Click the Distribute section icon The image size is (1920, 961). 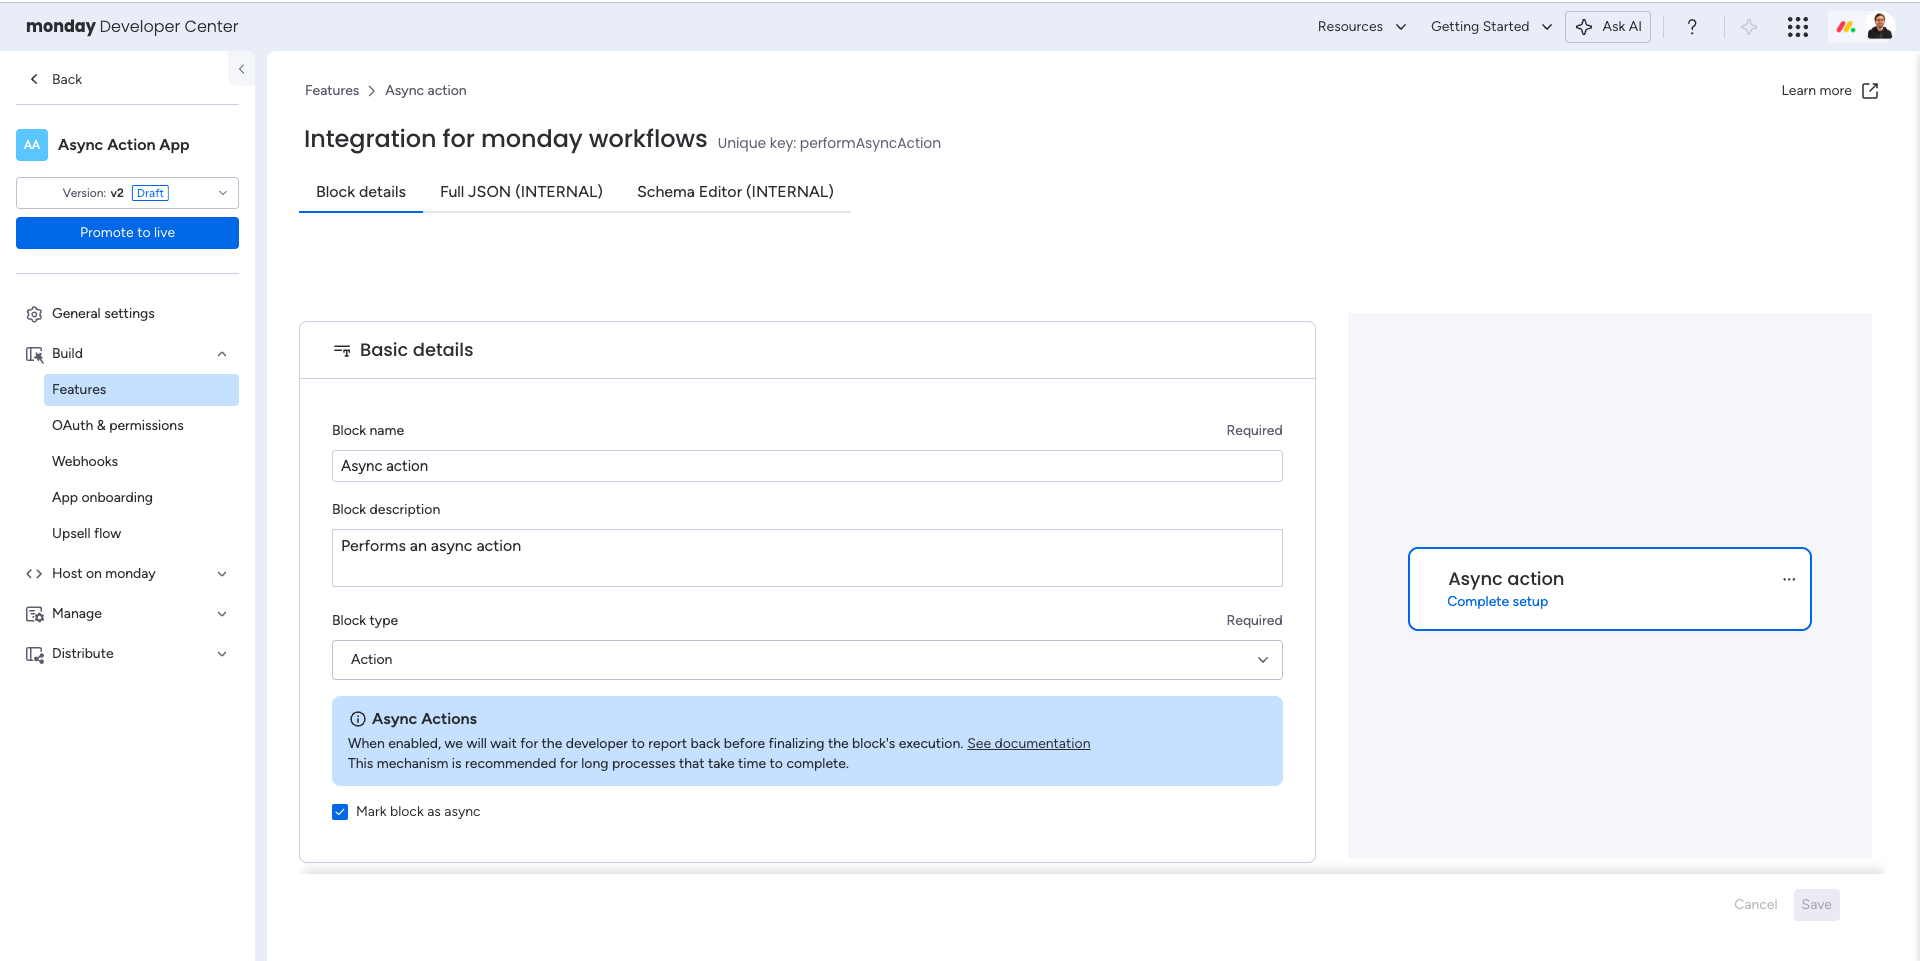click(x=34, y=654)
